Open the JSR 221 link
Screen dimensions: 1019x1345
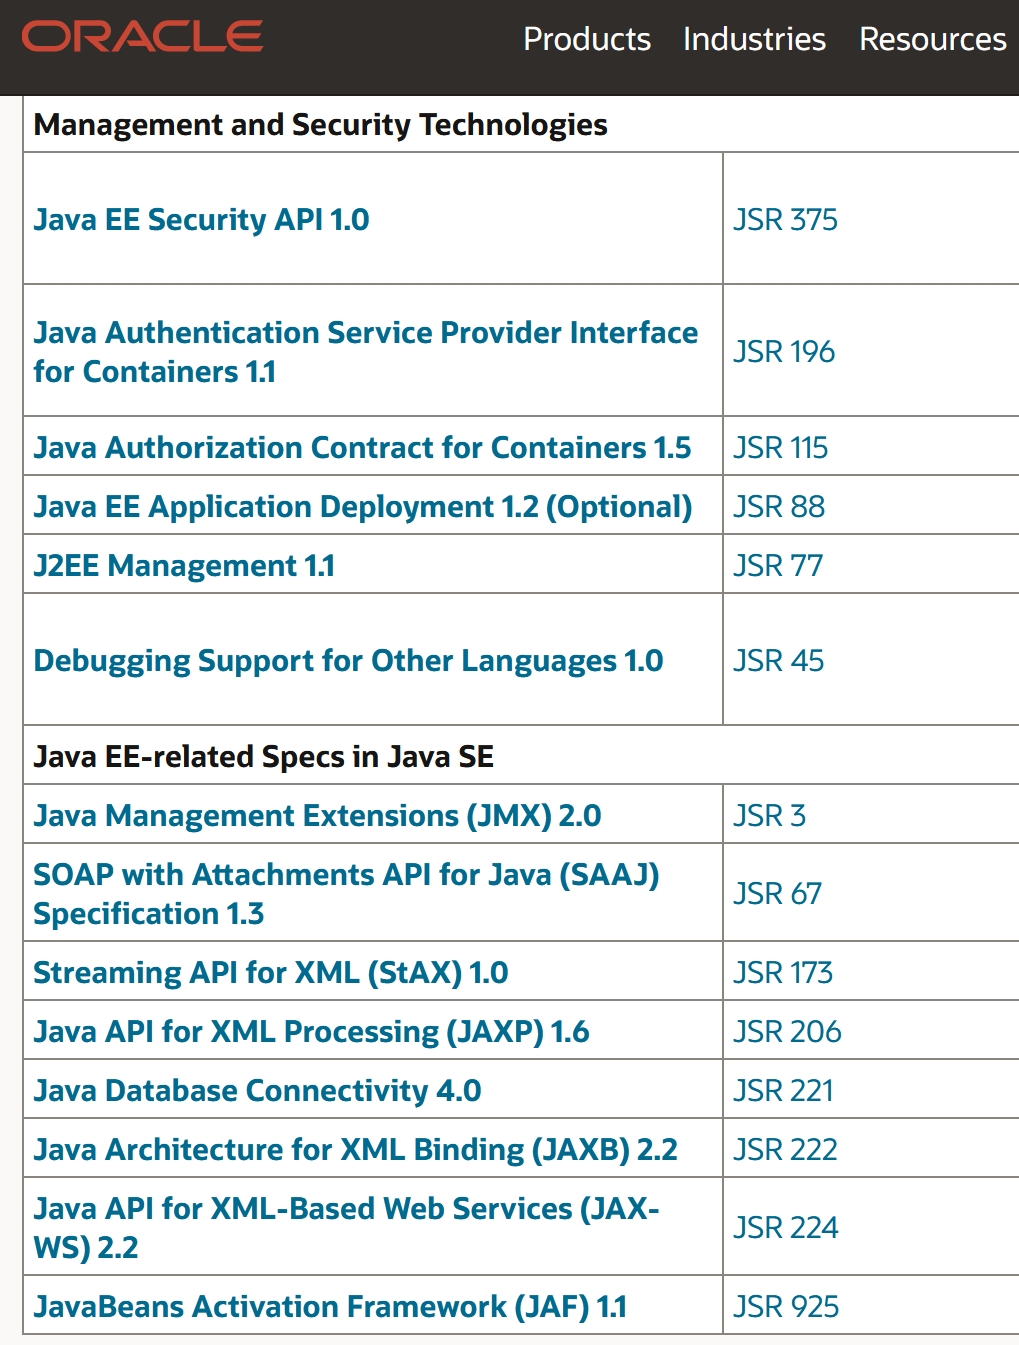(783, 1090)
